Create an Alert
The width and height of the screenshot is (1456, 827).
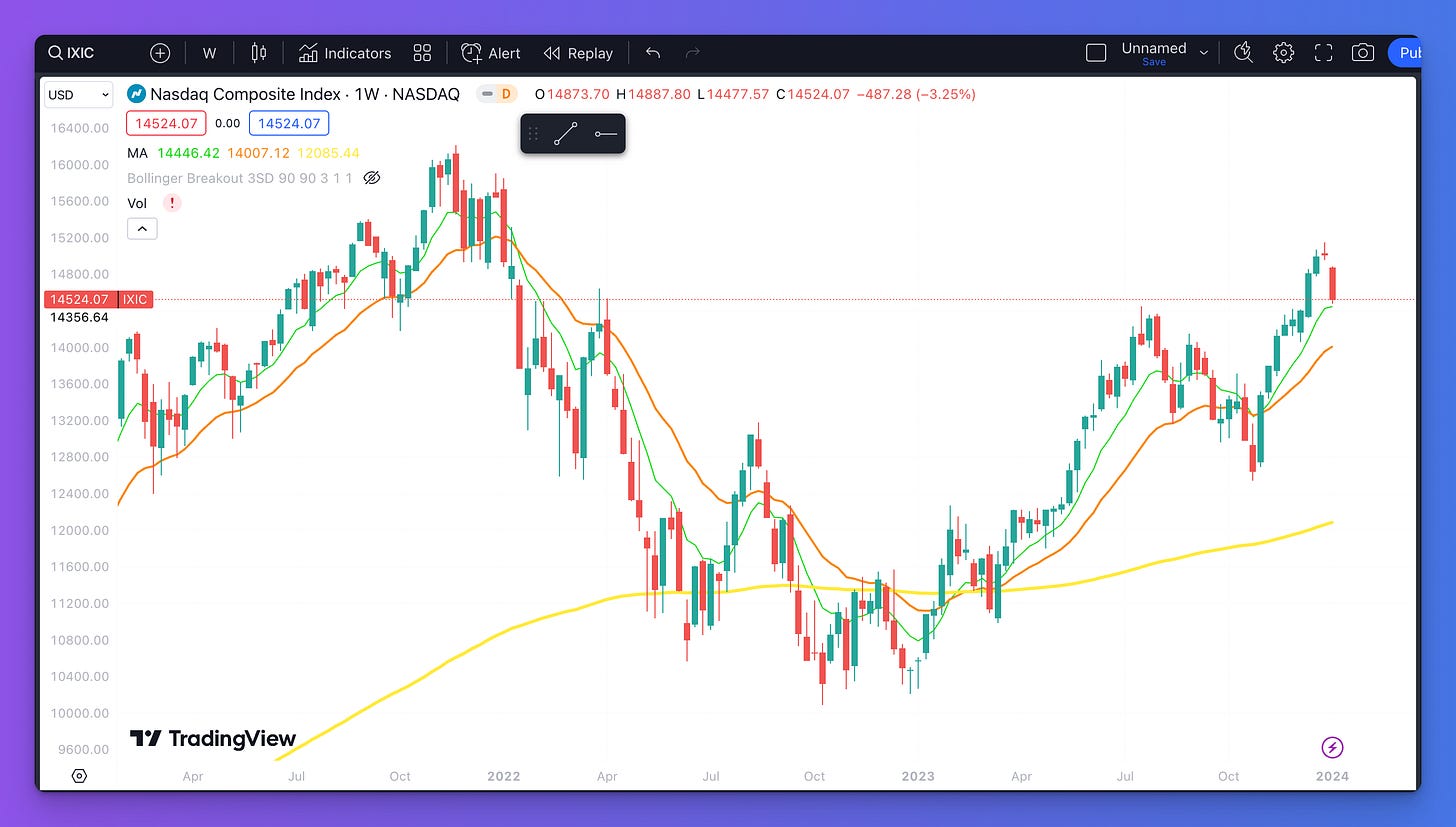(491, 53)
